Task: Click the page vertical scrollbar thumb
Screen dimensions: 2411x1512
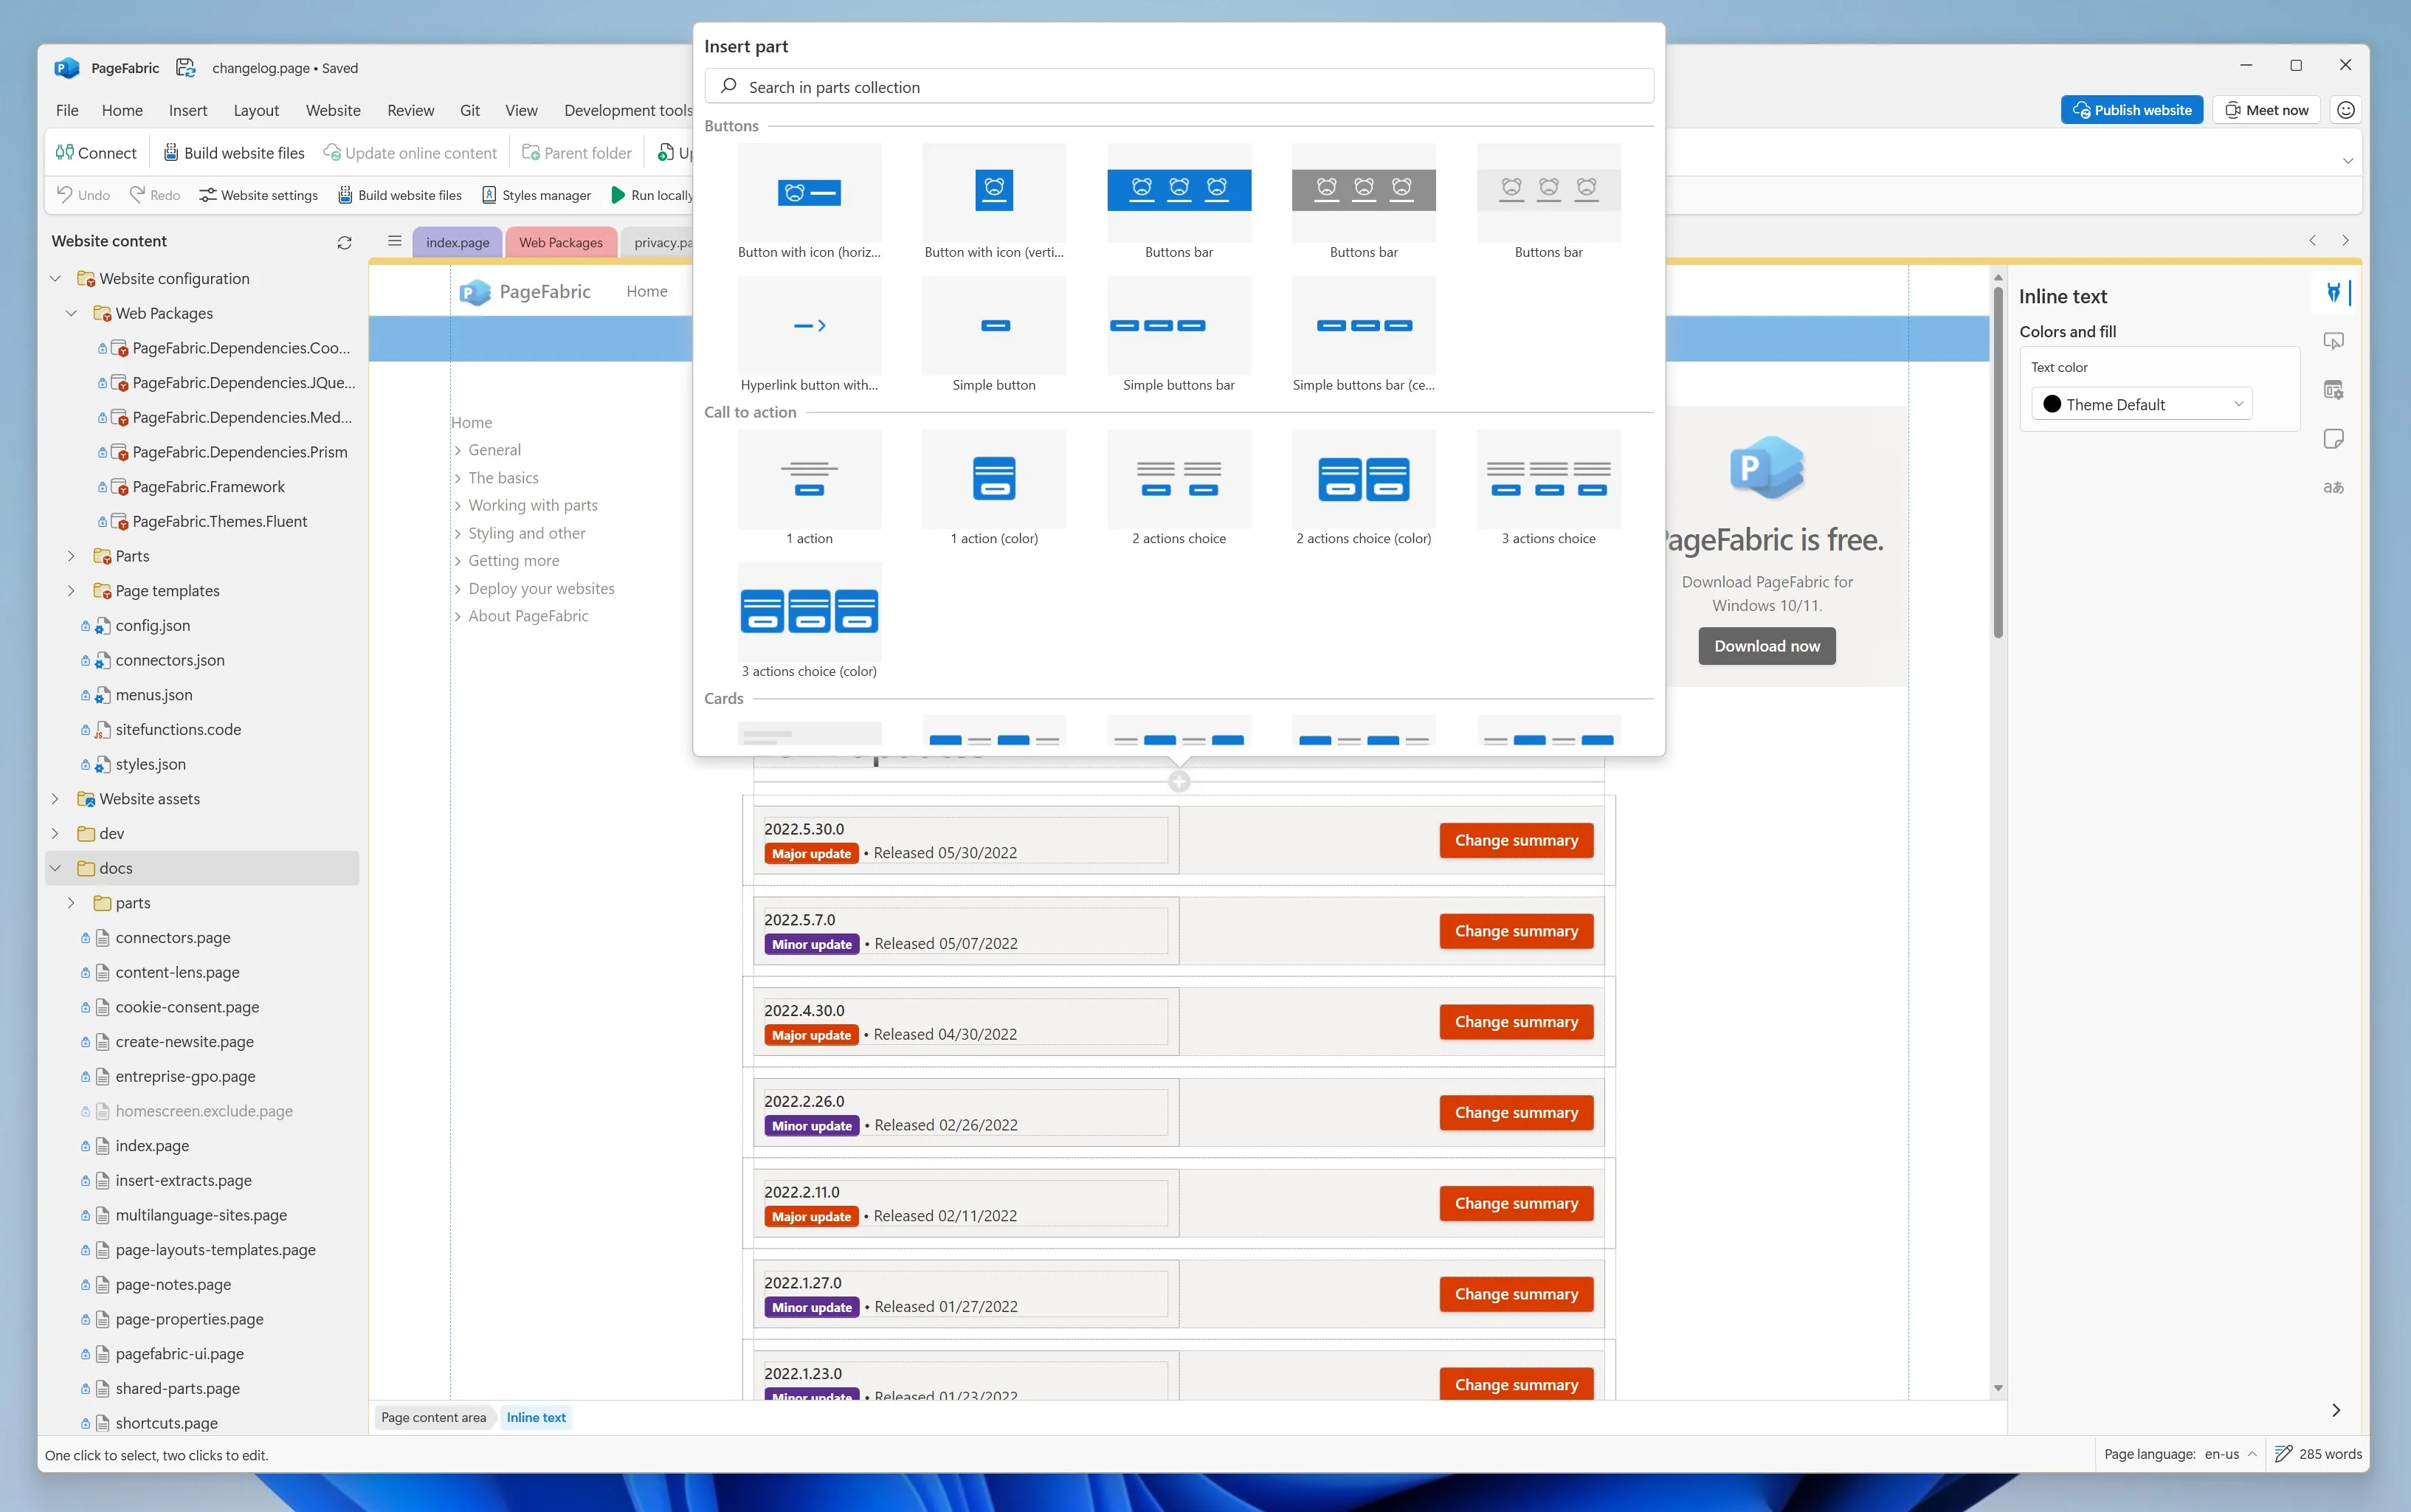Action: 1997,462
